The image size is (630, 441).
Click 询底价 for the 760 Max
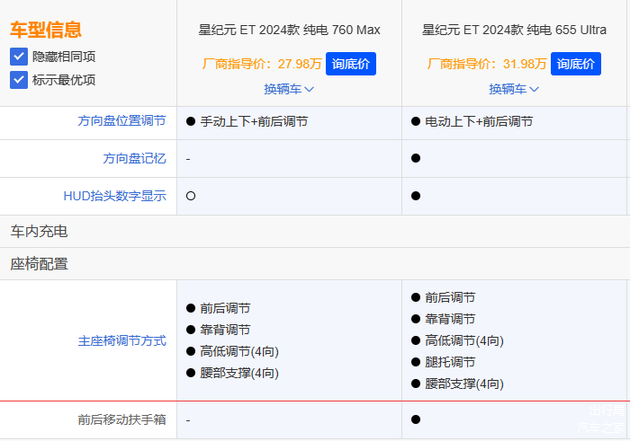point(351,64)
